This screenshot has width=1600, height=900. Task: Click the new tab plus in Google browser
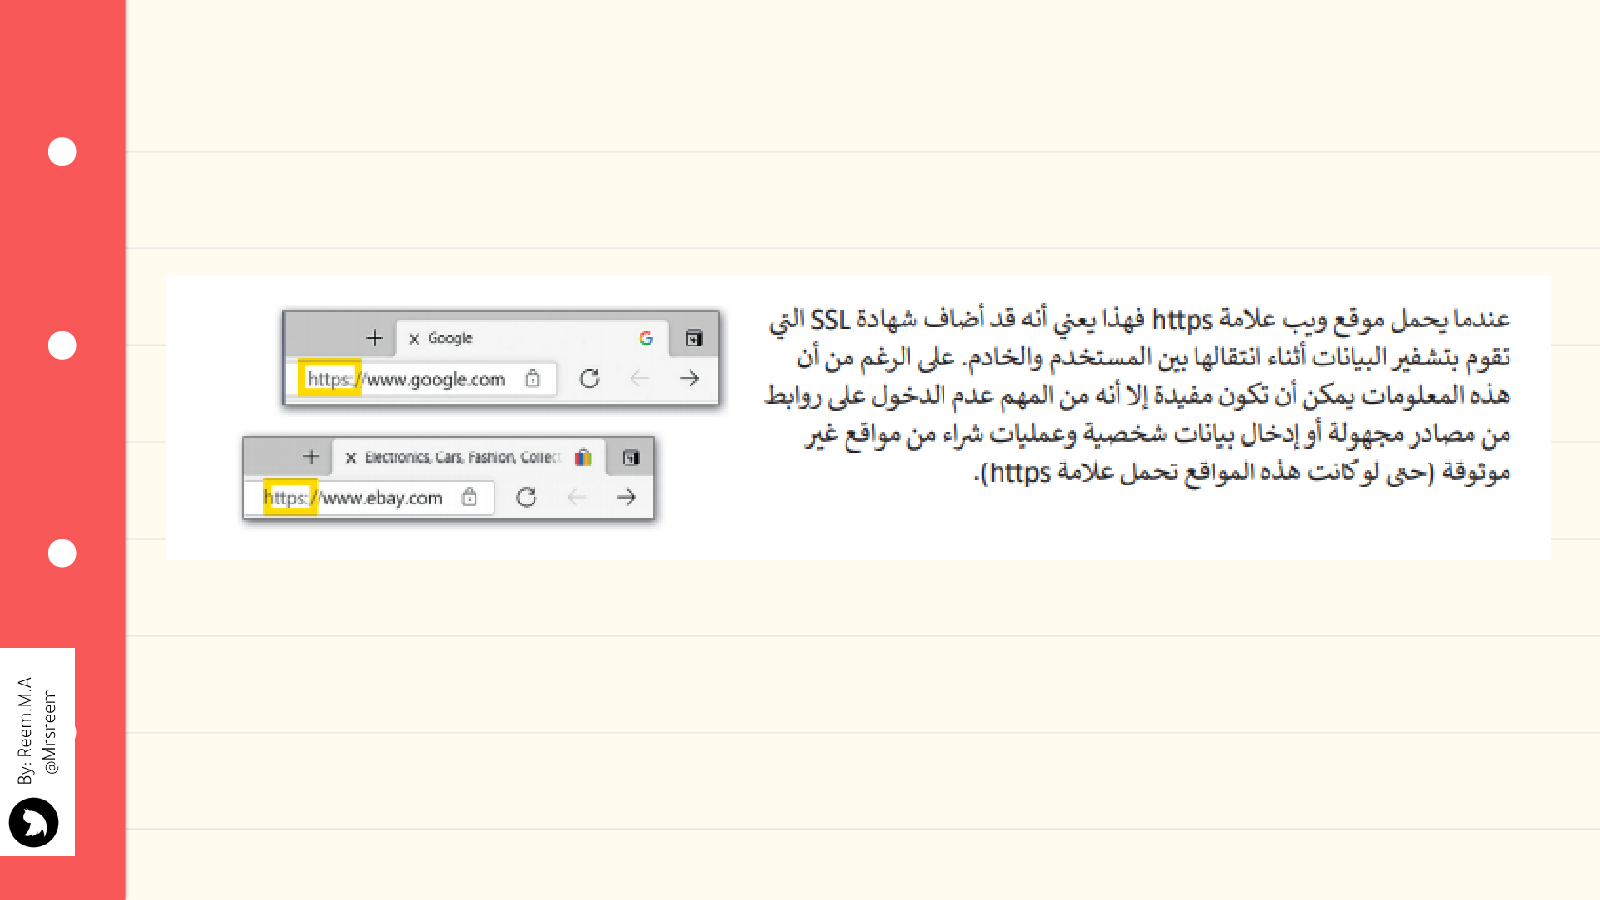(x=374, y=338)
